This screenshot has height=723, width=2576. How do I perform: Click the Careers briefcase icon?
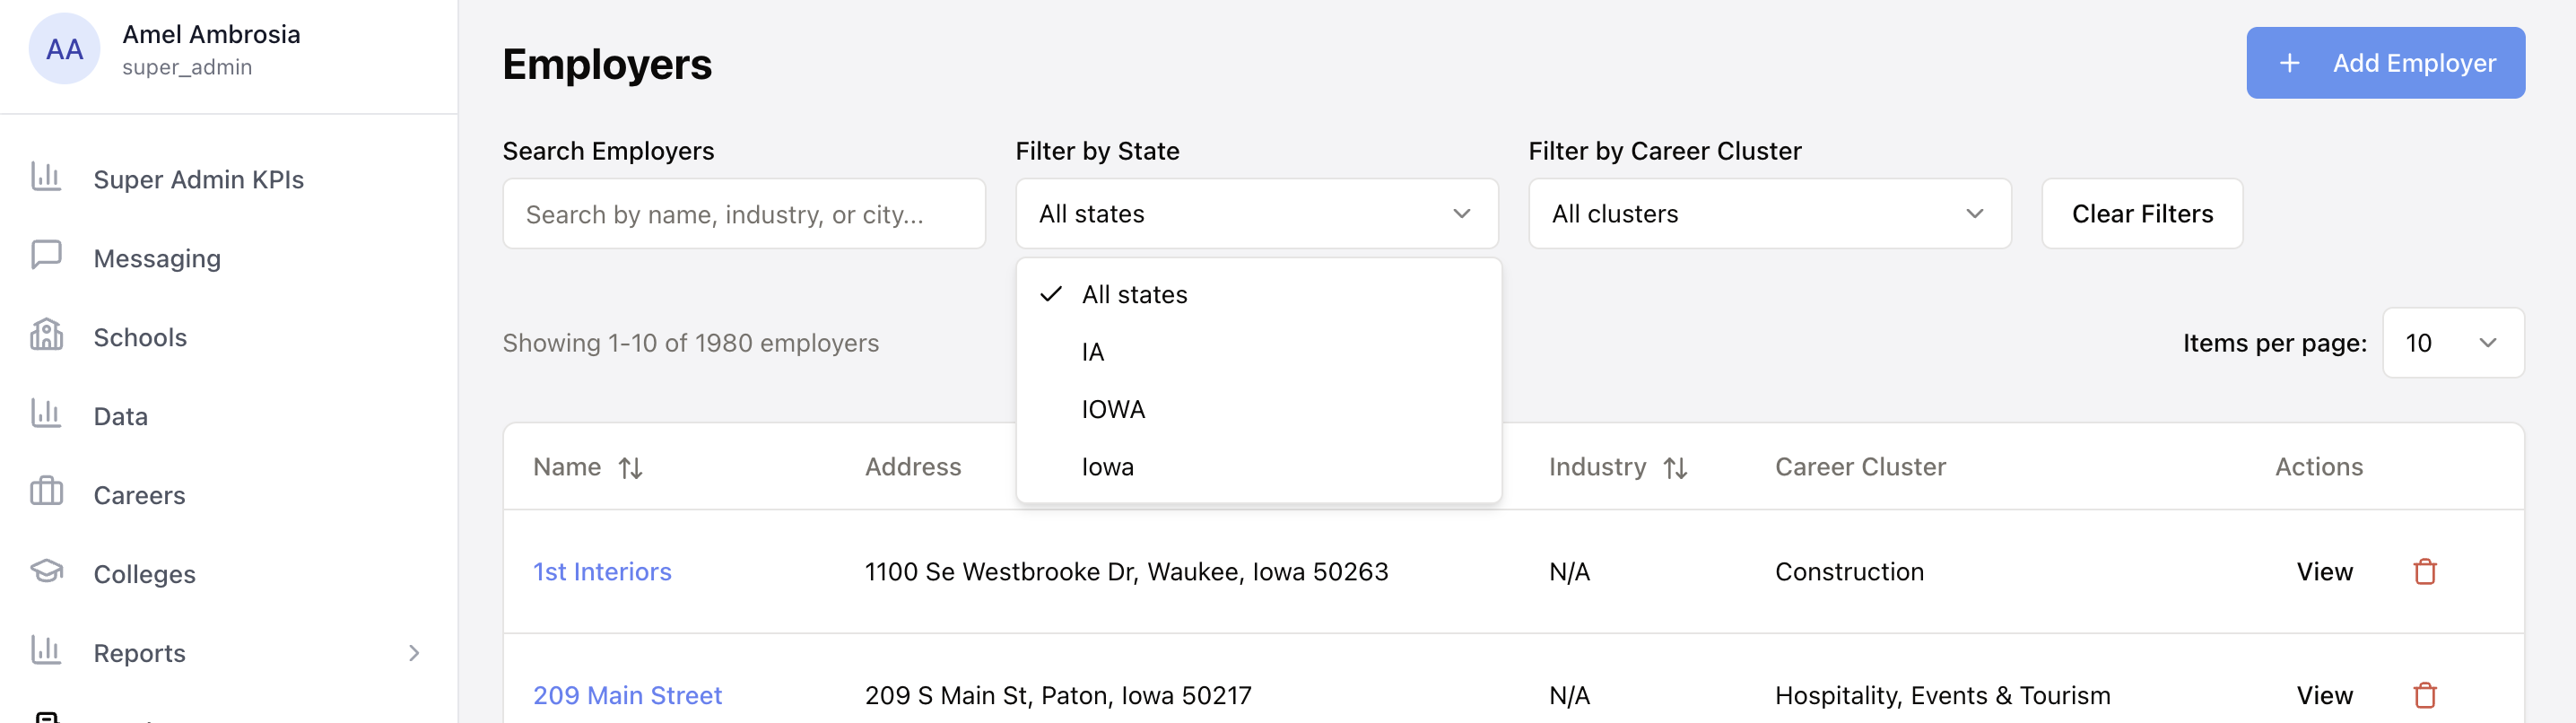[46, 493]
